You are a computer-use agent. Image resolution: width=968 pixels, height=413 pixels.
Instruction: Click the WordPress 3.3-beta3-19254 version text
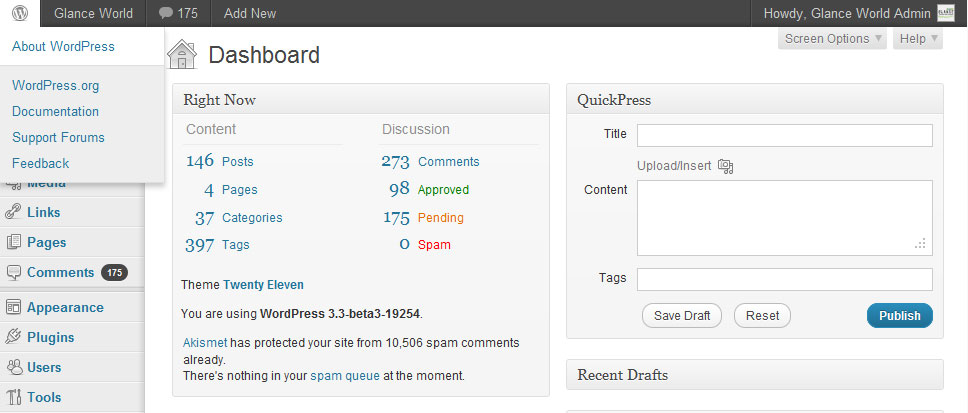pos(340,314)
